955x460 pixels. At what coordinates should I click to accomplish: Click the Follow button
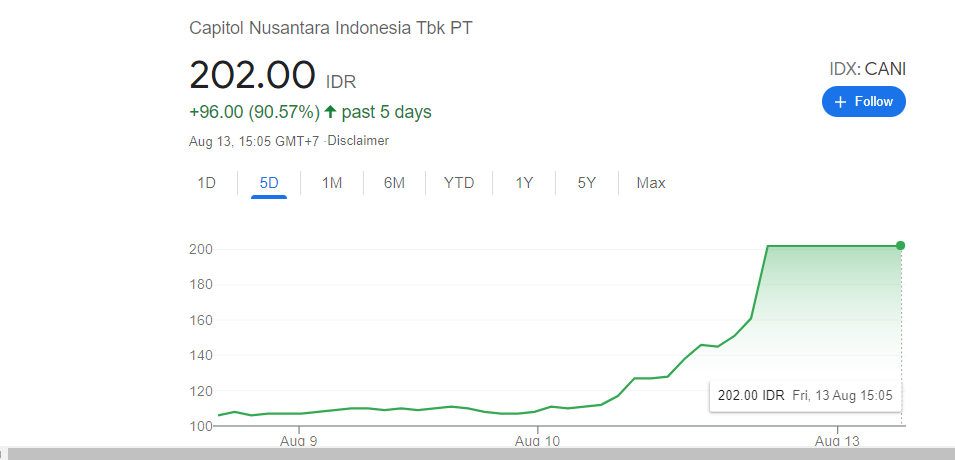click(863, 102)
